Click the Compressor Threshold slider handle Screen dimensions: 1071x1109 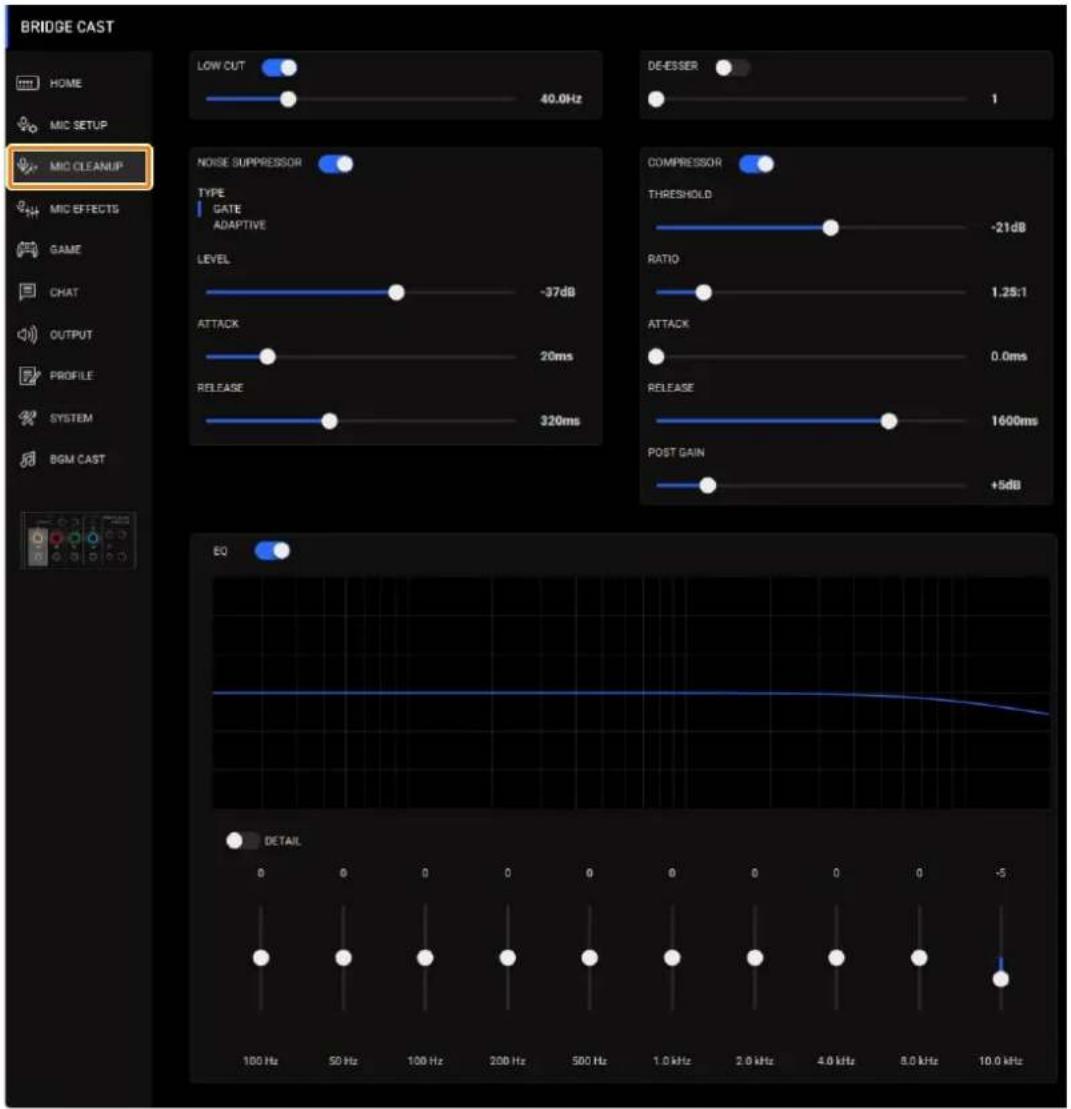pos(831,228)
